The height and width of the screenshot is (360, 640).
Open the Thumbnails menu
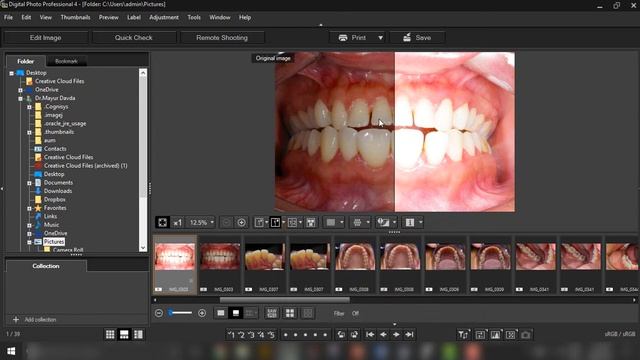click(75, 18)
